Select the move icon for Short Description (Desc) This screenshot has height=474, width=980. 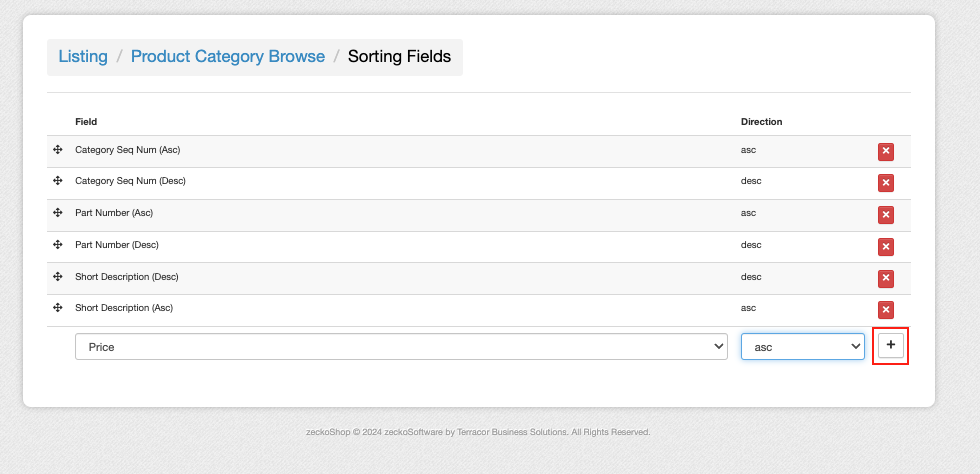click(58, 276)
